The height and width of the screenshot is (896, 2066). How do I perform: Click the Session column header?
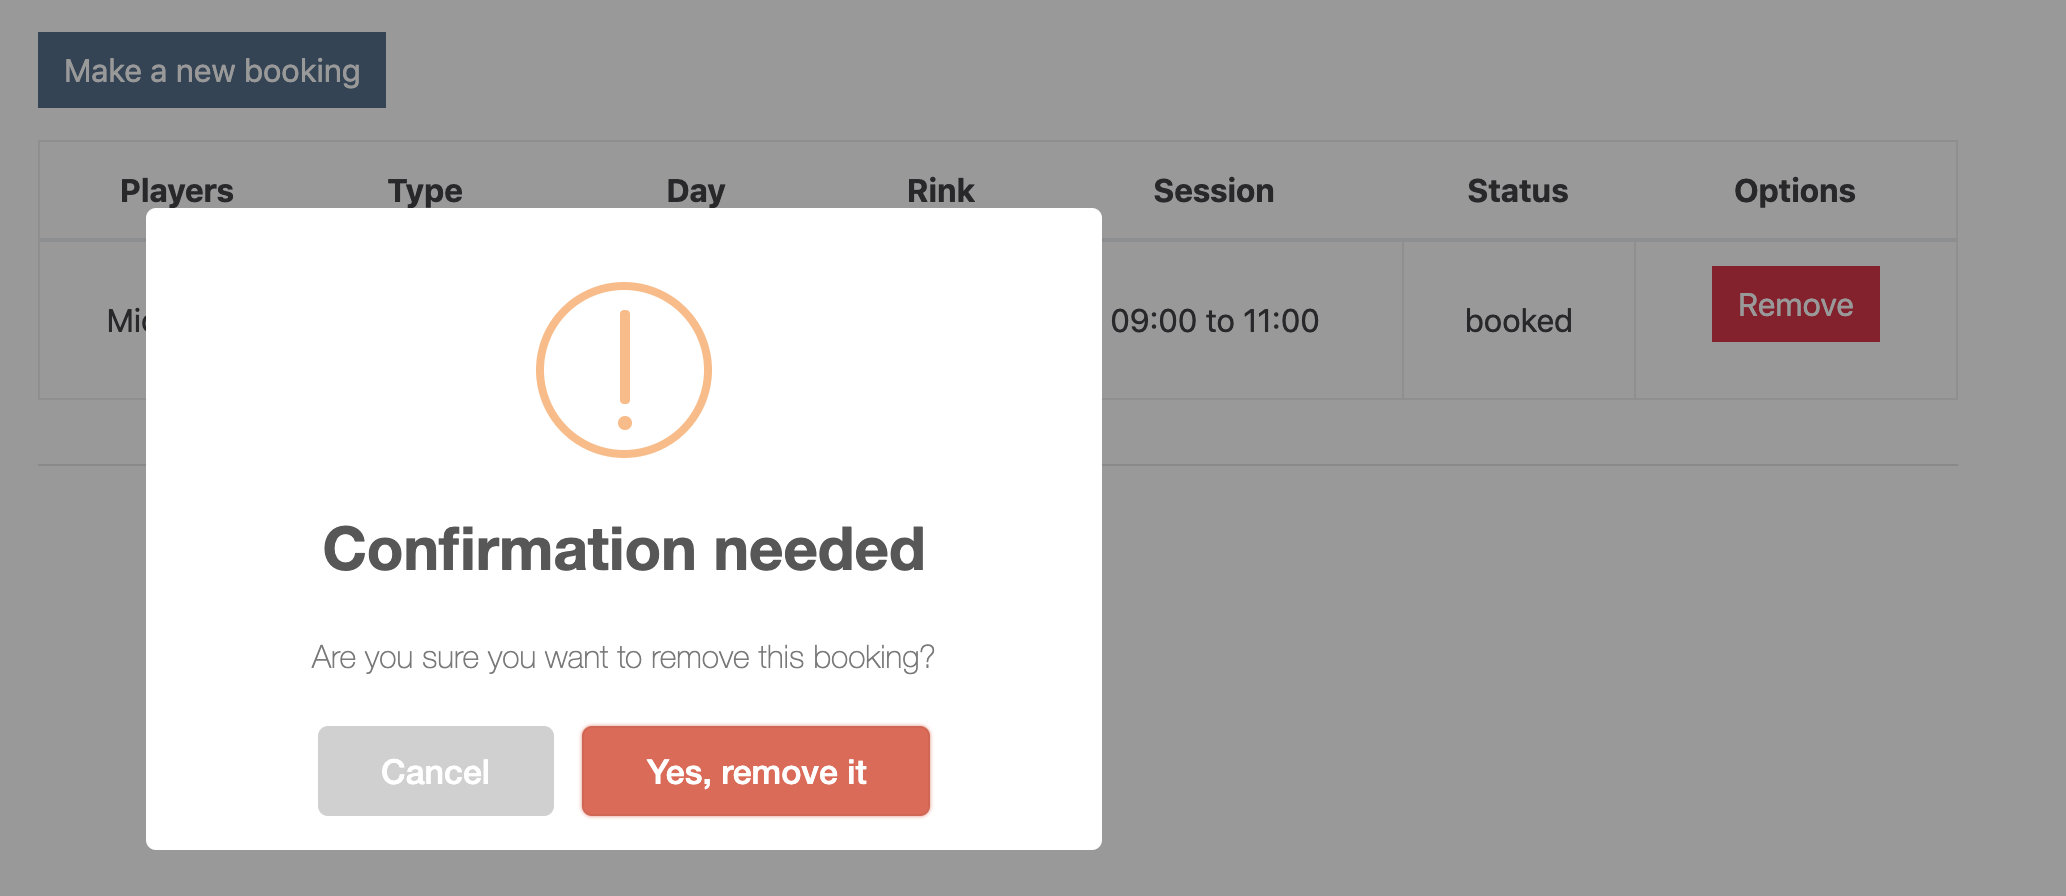tap(1214, 191)
